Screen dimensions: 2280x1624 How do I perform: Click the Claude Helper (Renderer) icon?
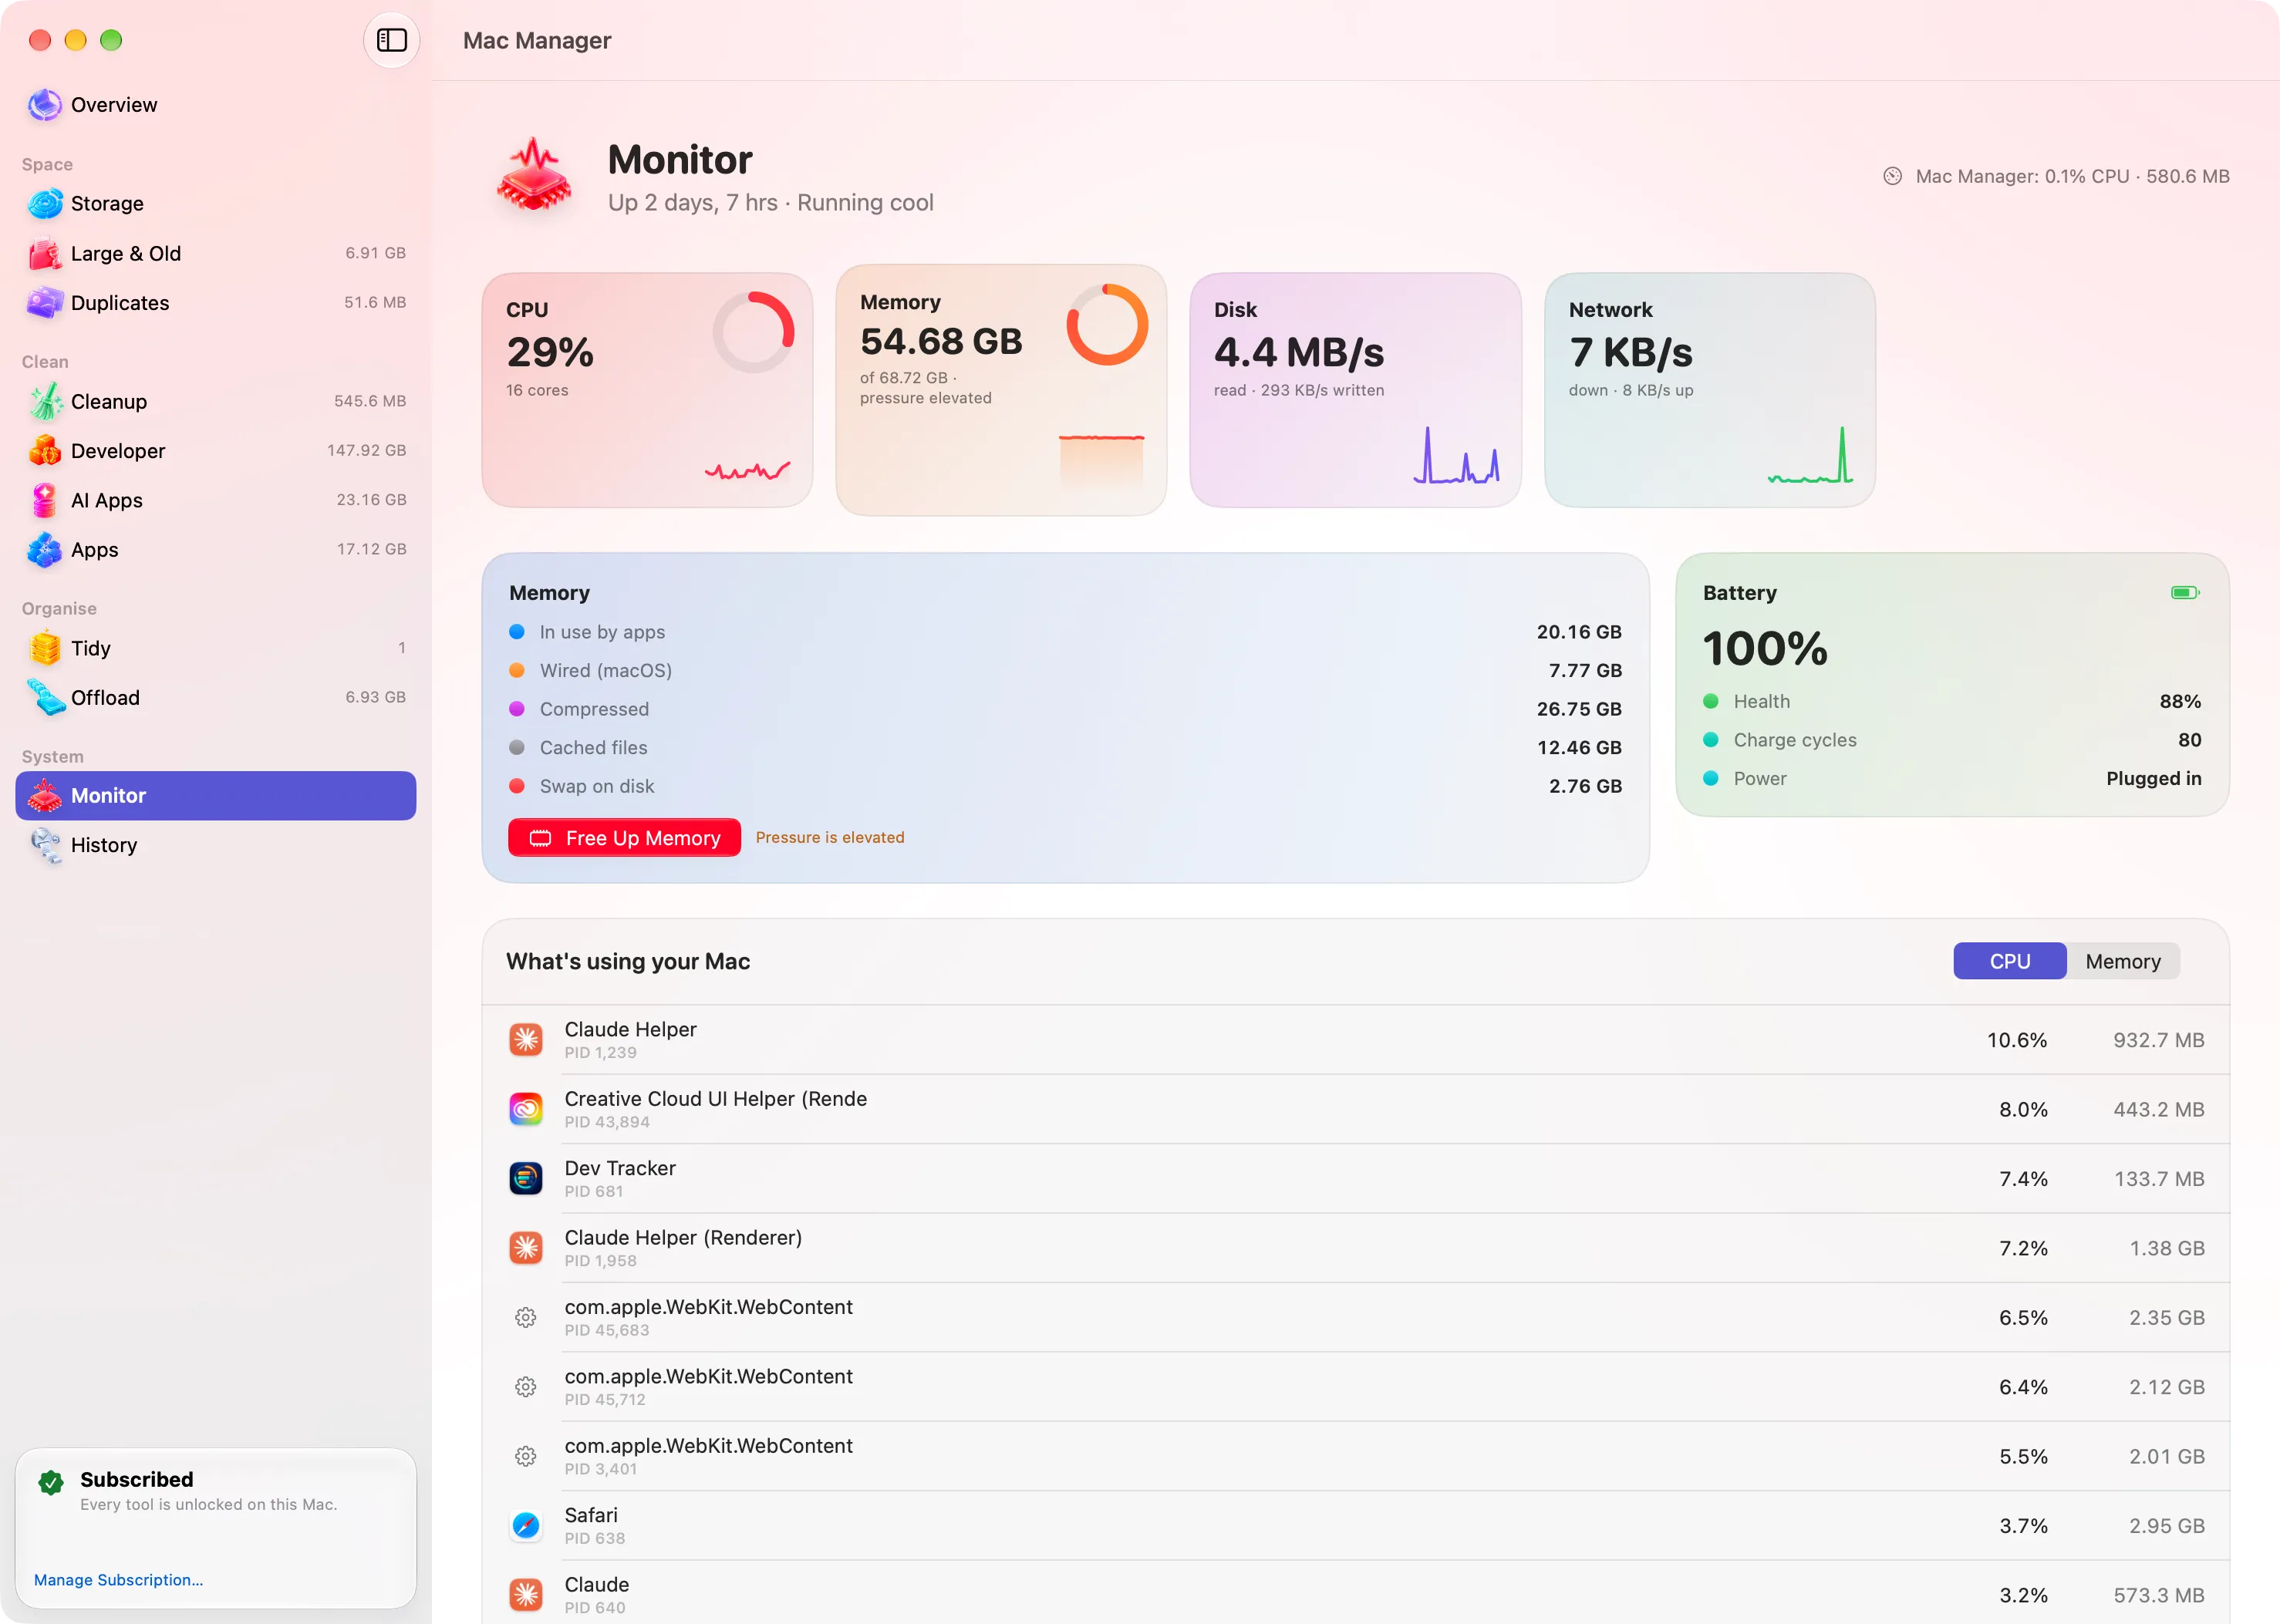click(x=526, y=1248)
